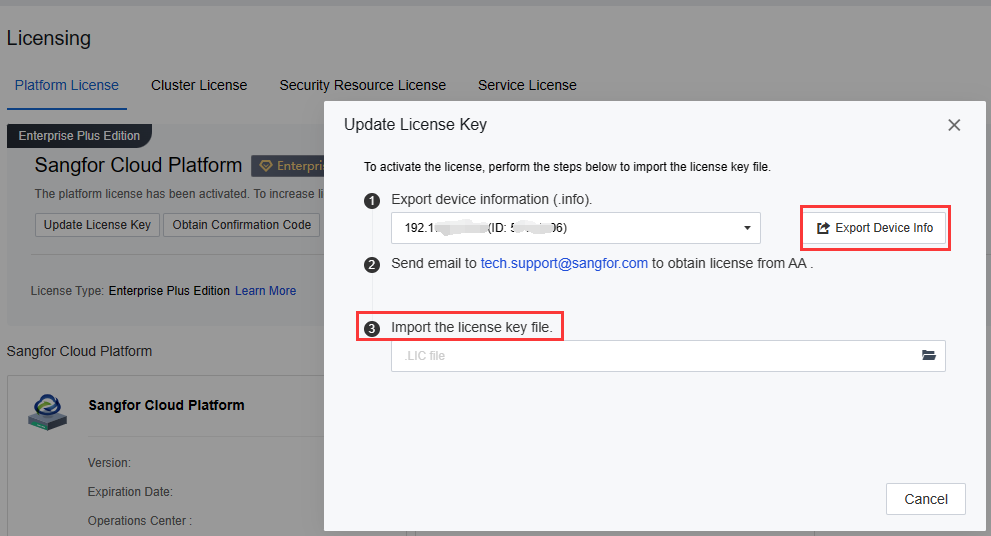The width and height of the screenshot is (991, 536).
Task: Click the Obtain Confirmation Code button
Action: 241,225
